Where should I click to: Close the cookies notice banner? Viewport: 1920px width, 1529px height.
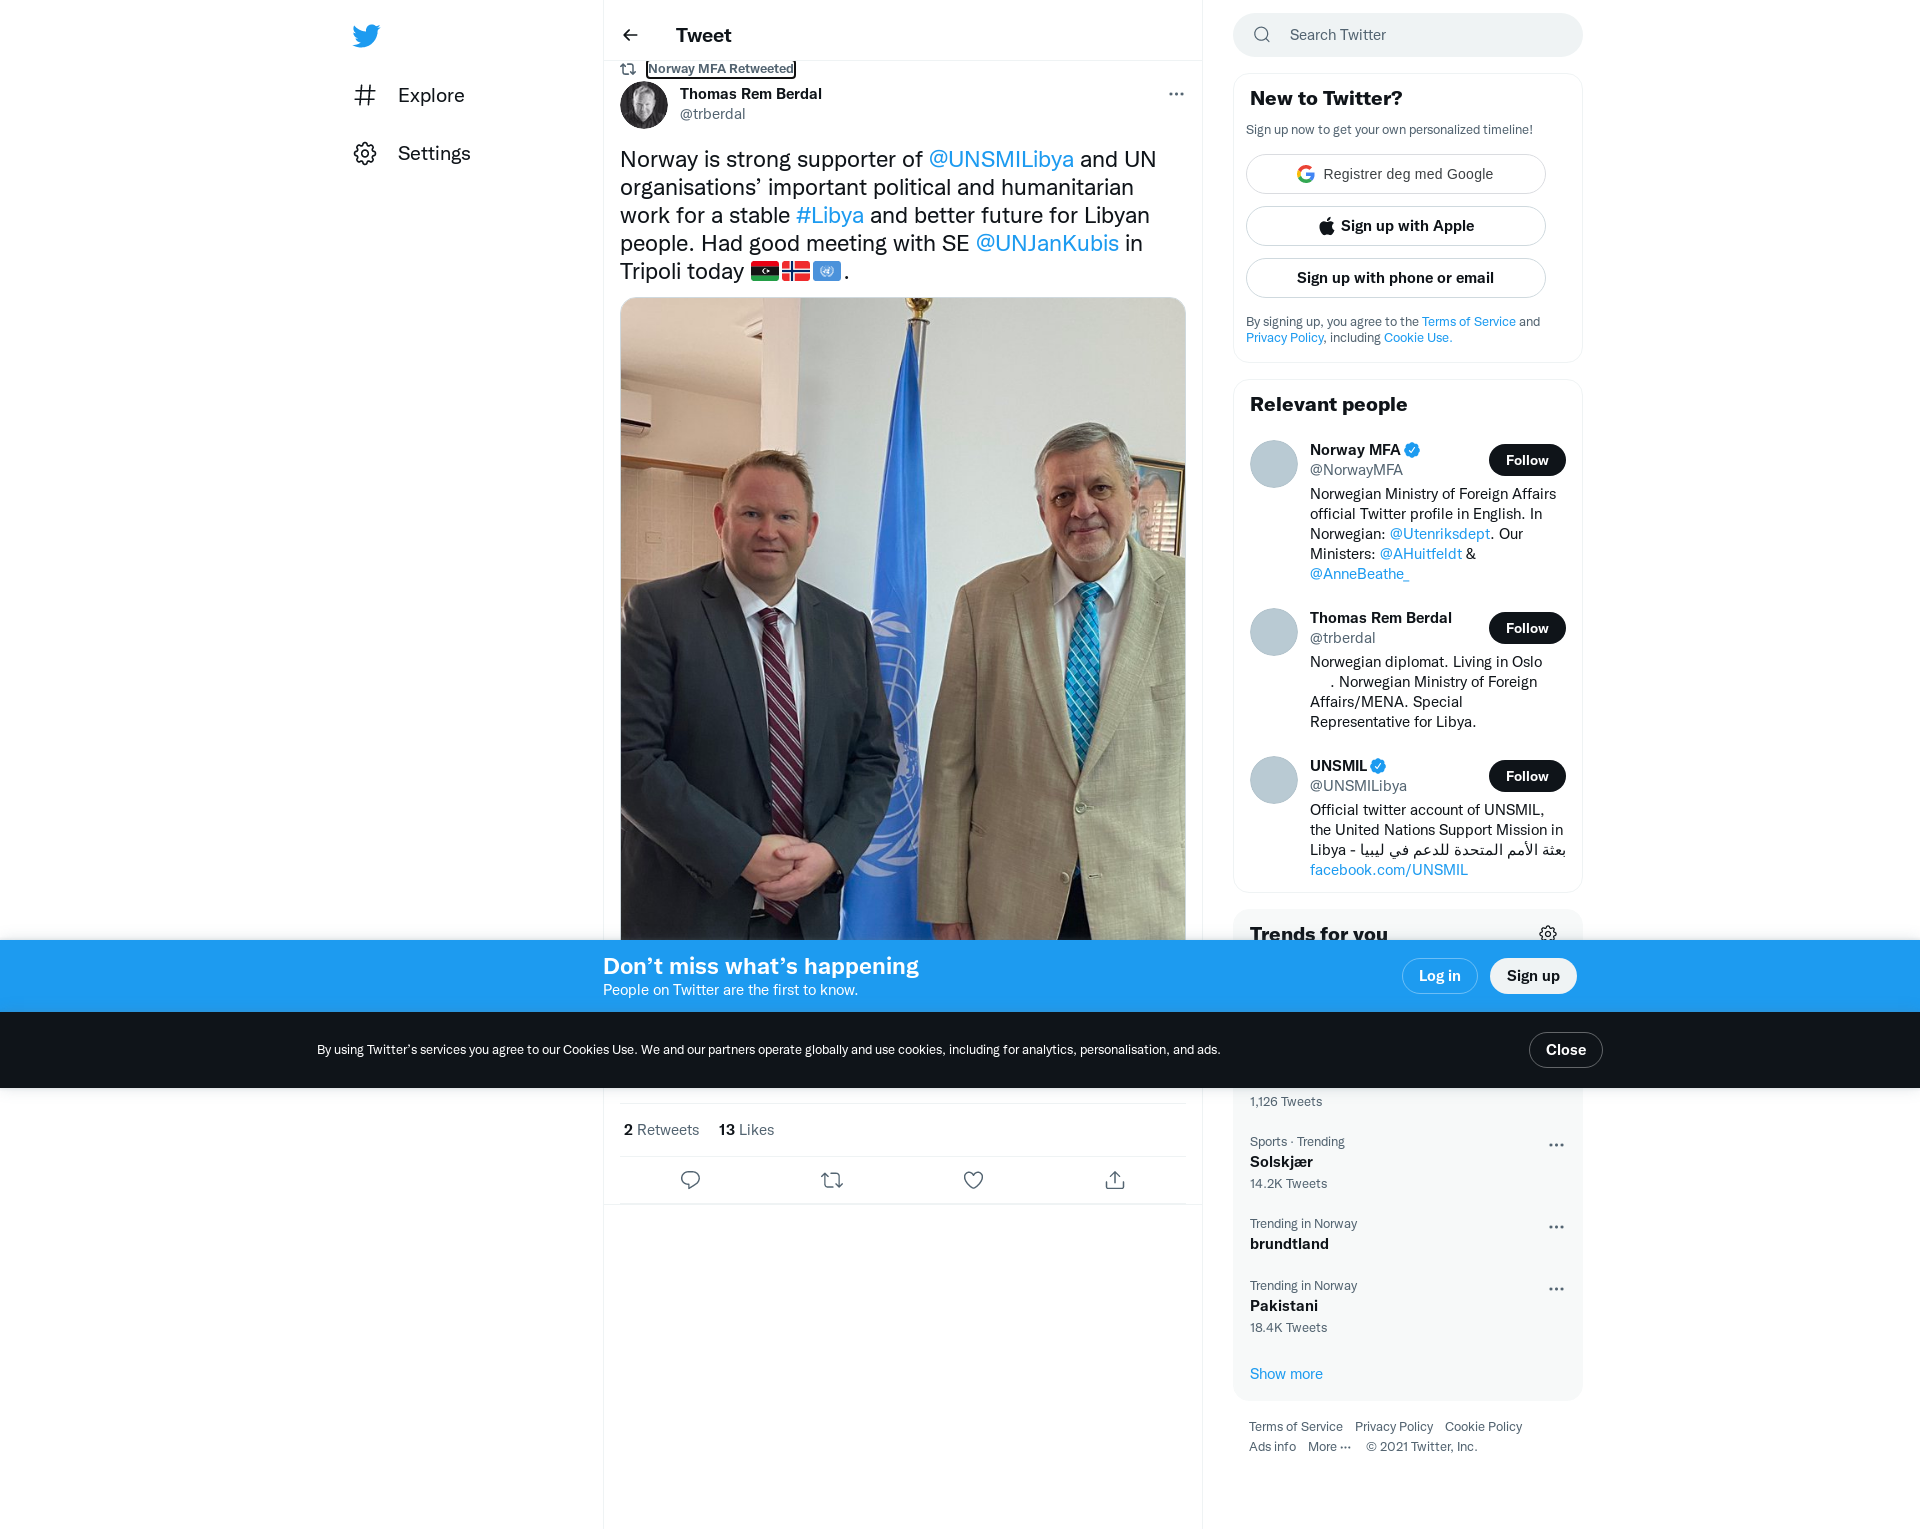click(1566, 1050)
